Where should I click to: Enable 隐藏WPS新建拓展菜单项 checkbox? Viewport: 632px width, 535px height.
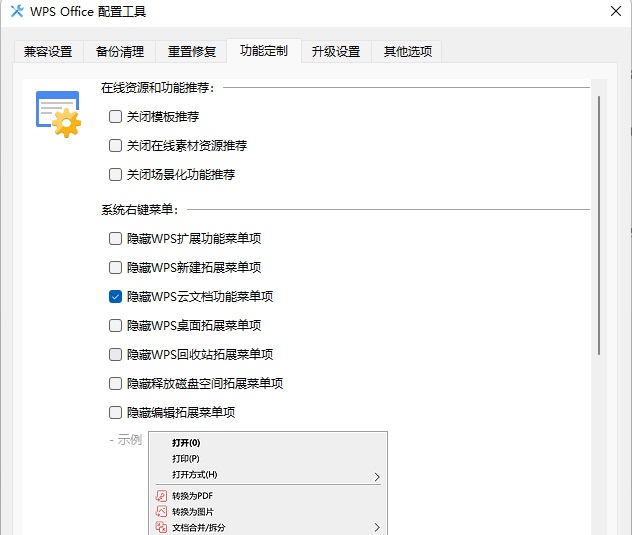point(115,267)
